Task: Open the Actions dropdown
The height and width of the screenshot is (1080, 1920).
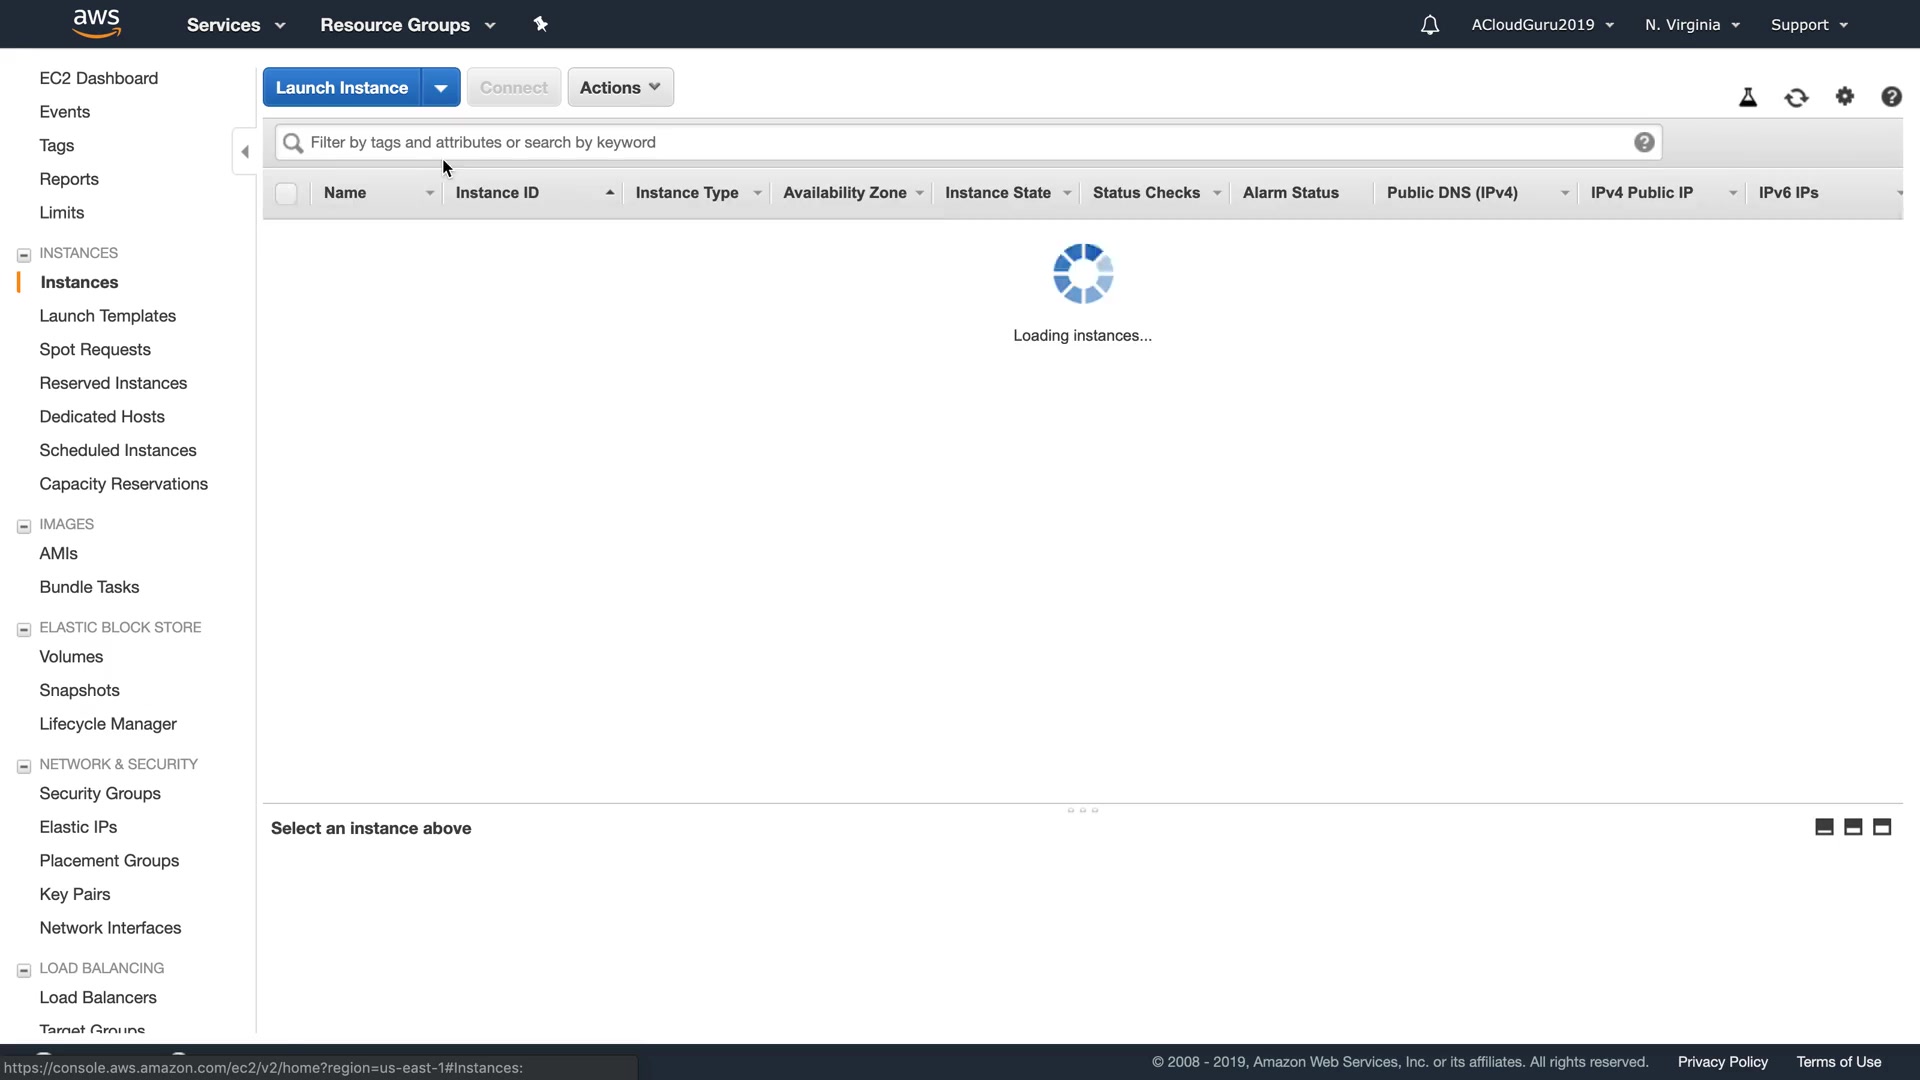Action: tap(620, 87)
